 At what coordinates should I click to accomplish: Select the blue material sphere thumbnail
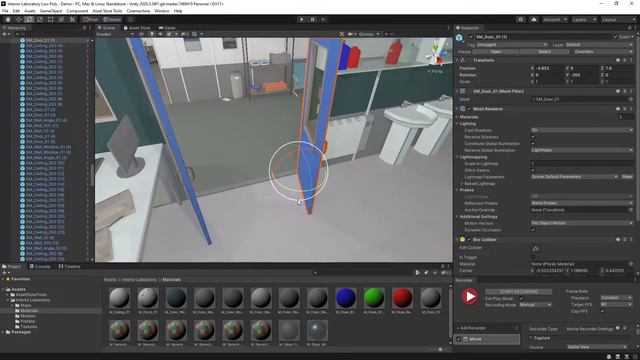[x=345, y=297]
